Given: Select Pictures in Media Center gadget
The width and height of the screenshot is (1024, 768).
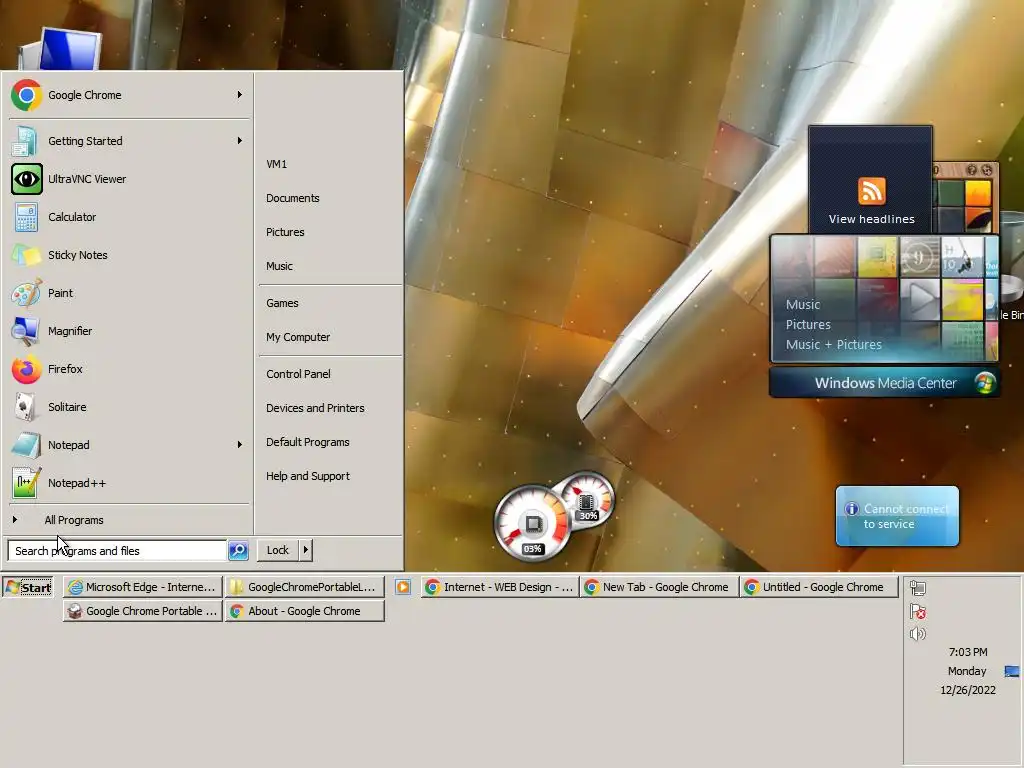Looking at the screenshot, I should (808, 325).
